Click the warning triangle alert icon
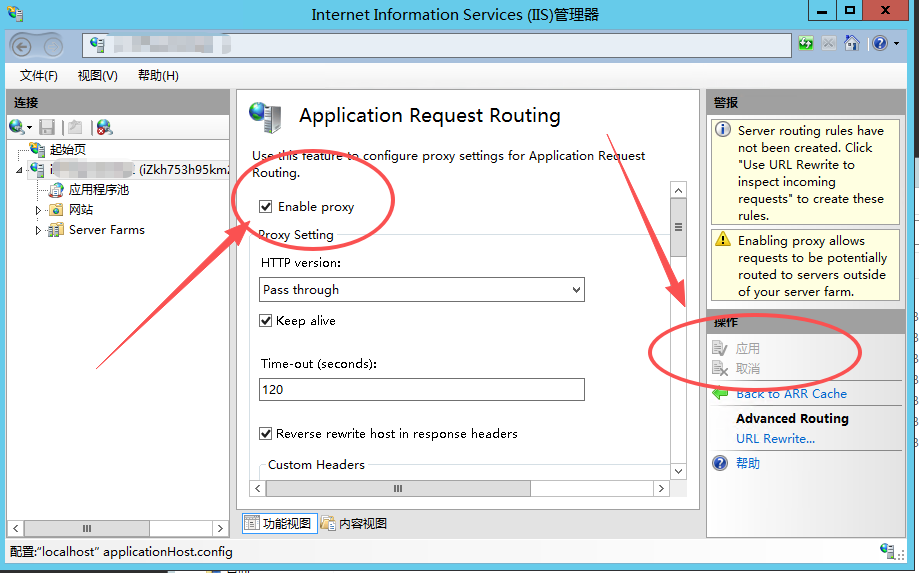 click(x=723, y=239)
